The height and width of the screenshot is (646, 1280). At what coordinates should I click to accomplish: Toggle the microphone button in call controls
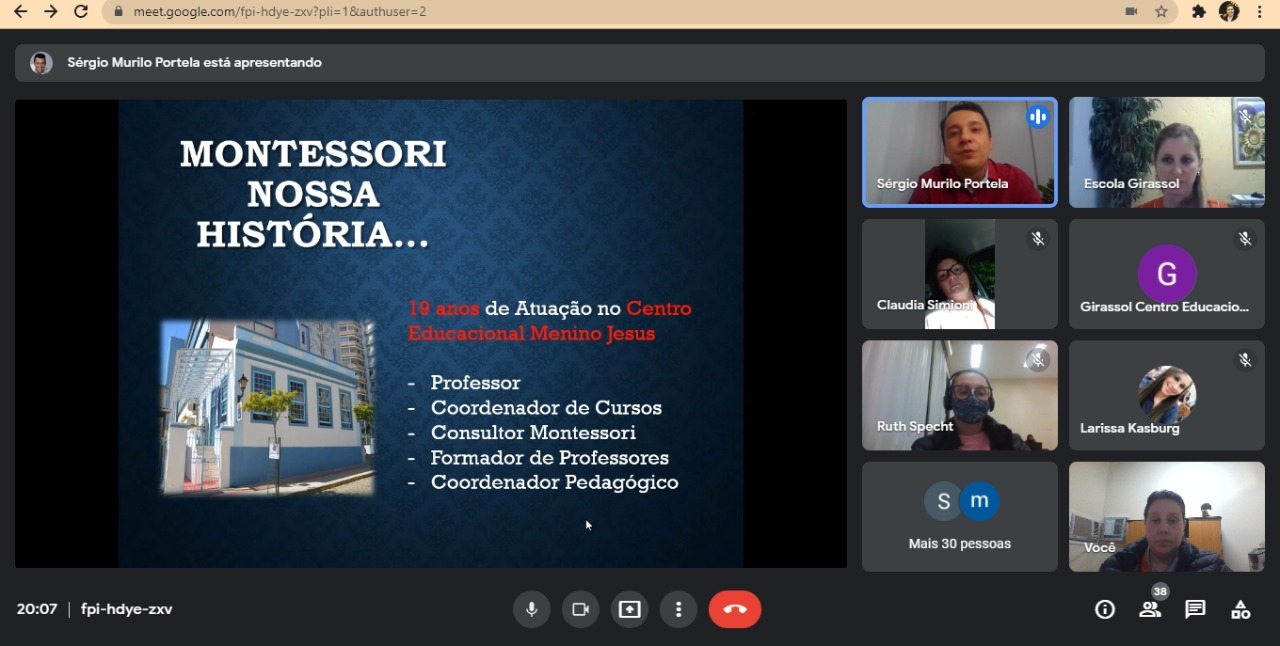click(531, 609)
